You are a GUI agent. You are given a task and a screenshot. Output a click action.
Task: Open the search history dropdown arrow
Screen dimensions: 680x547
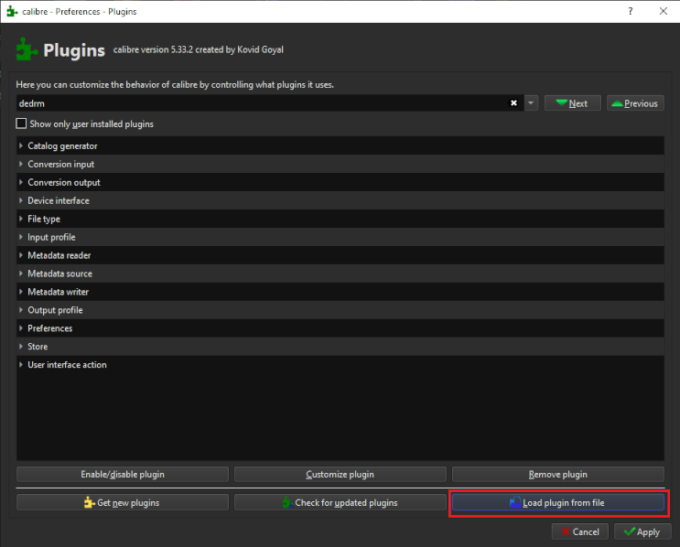(x=531, y=103)
